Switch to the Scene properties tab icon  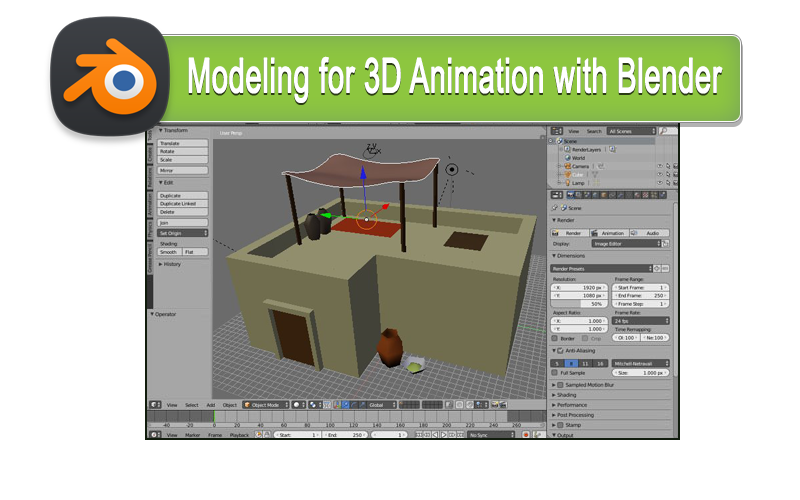(x=587, y=194)
